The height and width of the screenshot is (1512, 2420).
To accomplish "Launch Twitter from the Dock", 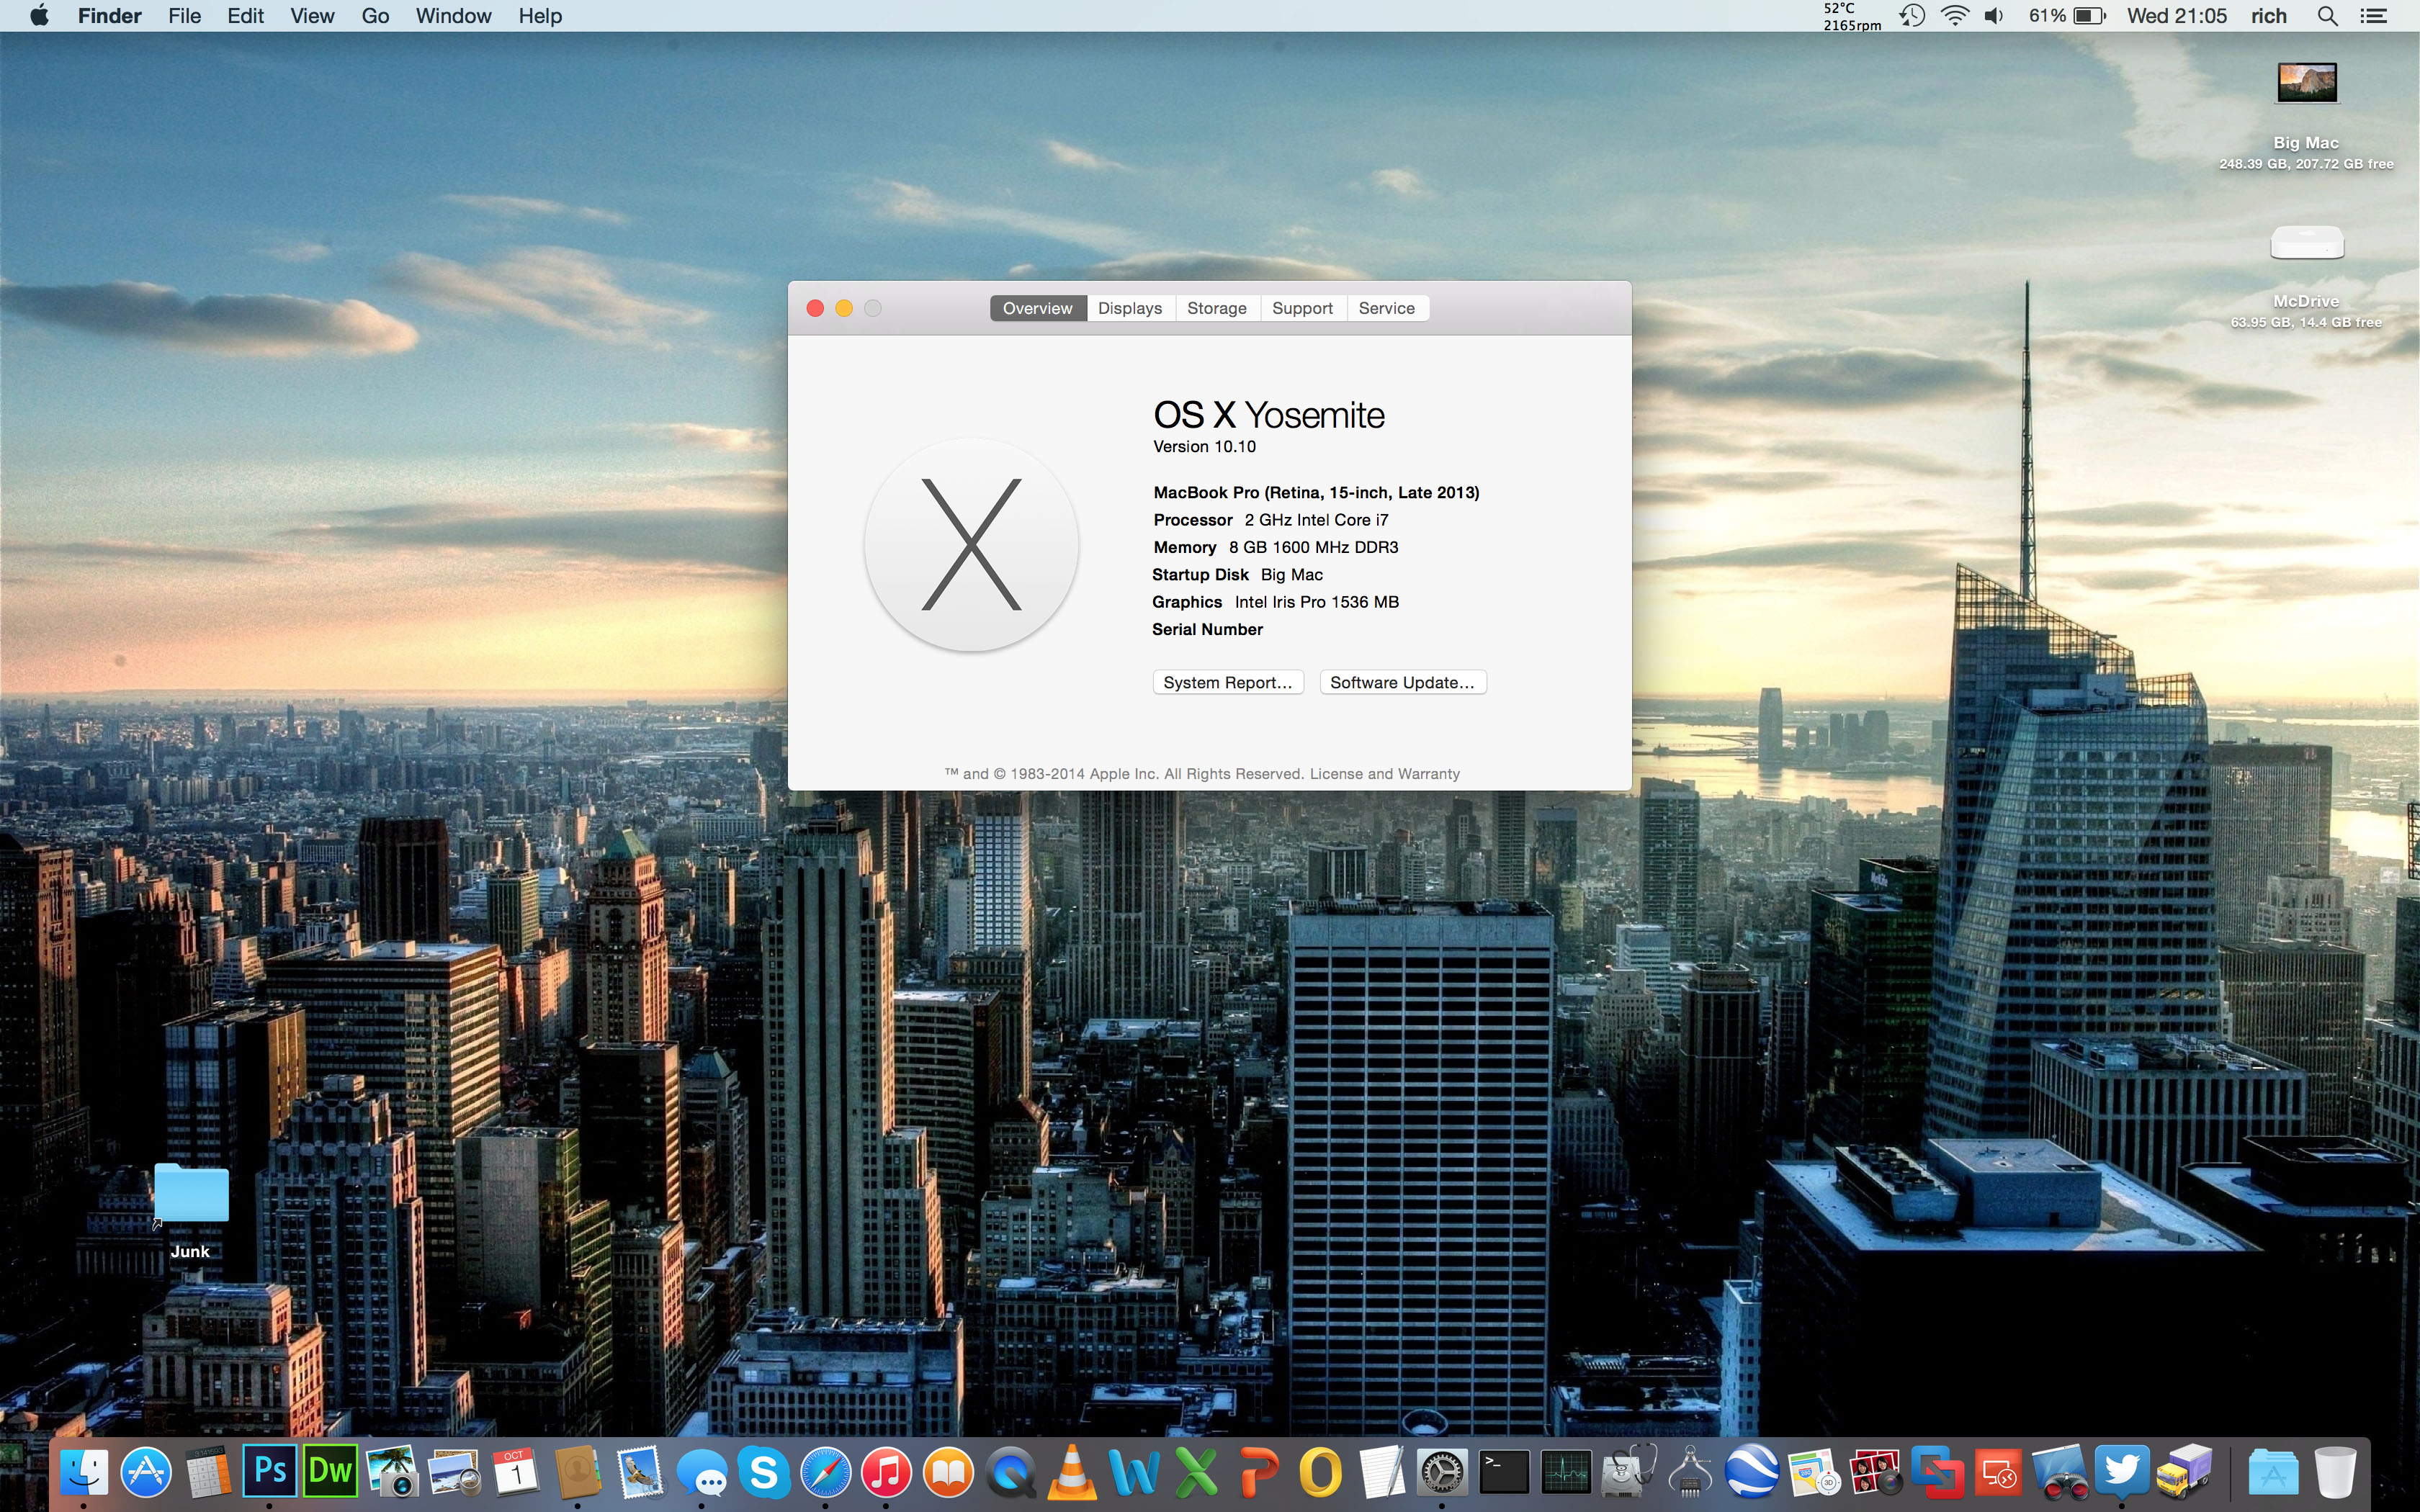I will click(x=2122, y=1472).
